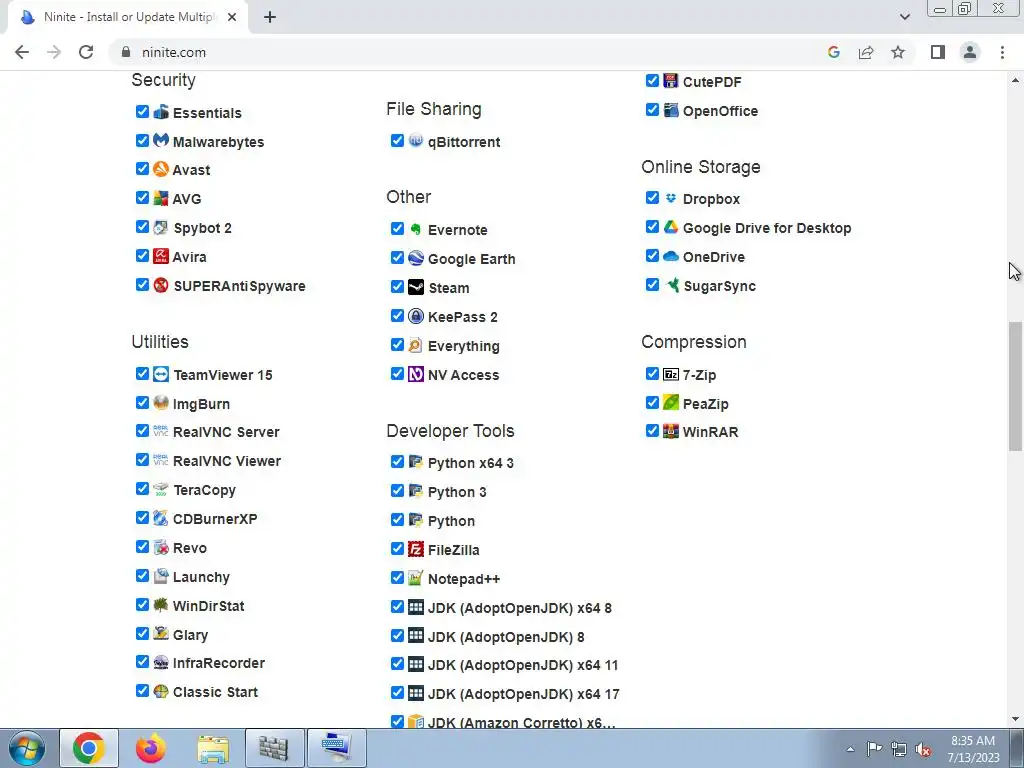The height and width of the screenshot is (768, 1024).
Task: Click the Avast orange icon
Action: (161, 169)
